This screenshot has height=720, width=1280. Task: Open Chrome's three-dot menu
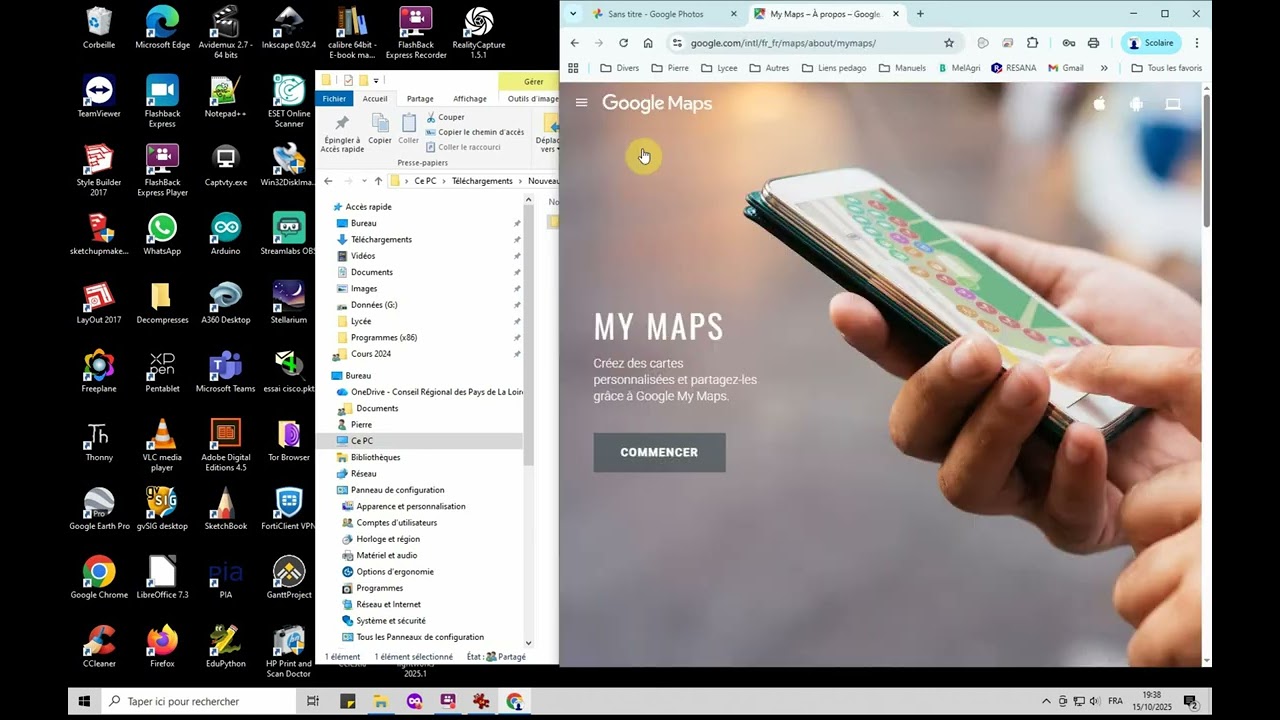tap(1196, 43)
